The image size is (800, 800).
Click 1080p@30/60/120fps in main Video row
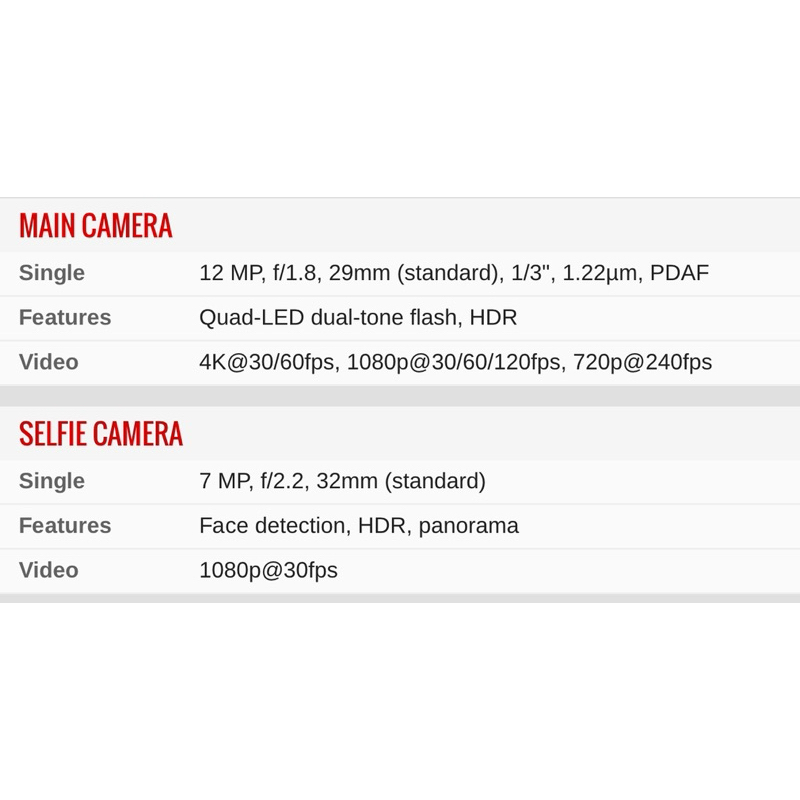pos(456,362)
